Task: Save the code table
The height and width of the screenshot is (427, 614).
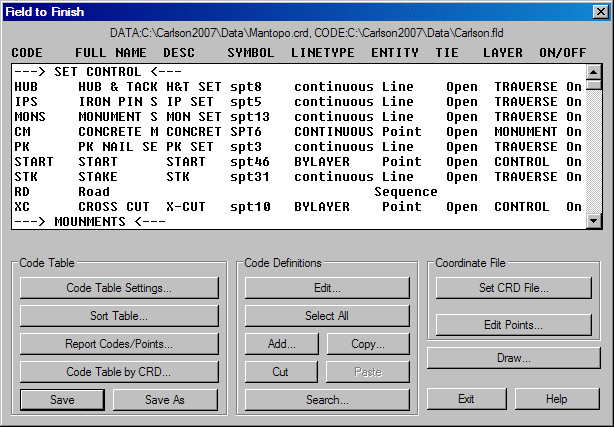Action: coord(62,400)
